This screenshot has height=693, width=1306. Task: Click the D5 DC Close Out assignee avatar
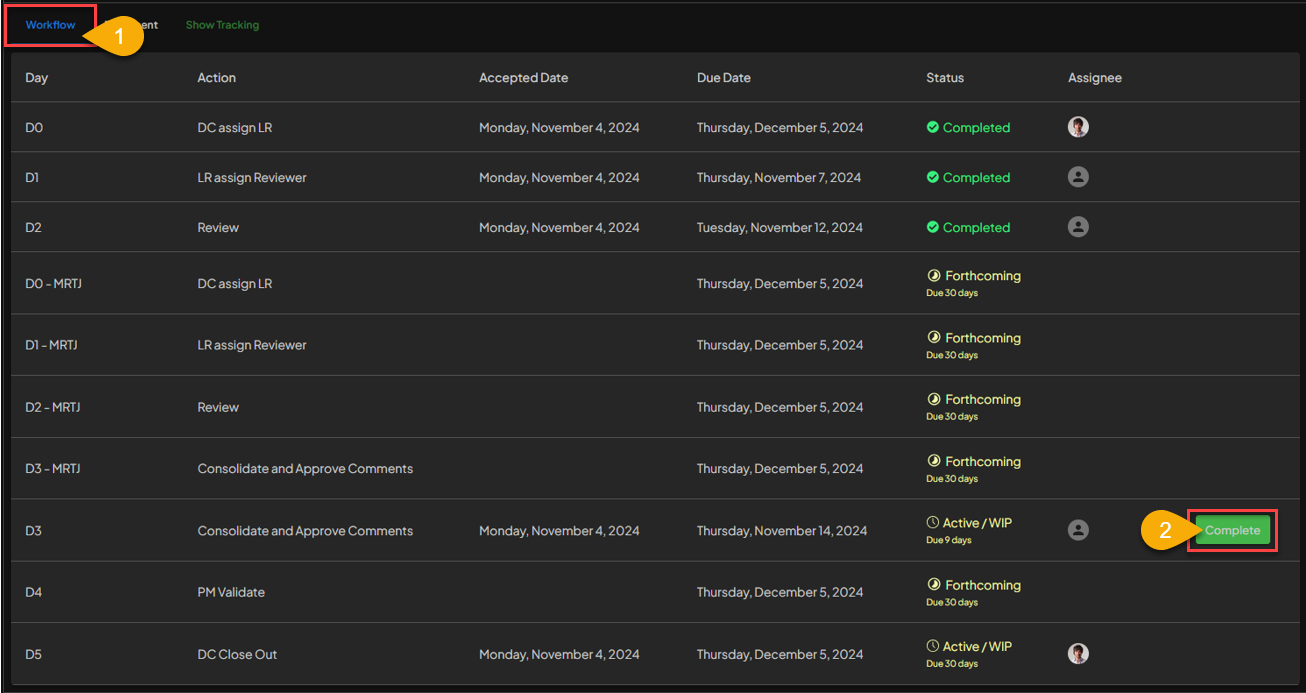point(1078,654)
